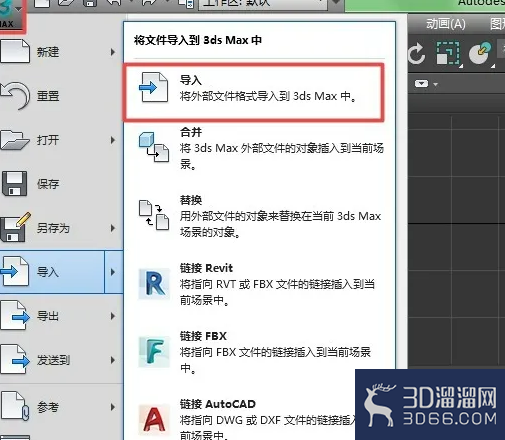
Task: Click the 重置 reset scene item
Action: [x=62, y=96]
